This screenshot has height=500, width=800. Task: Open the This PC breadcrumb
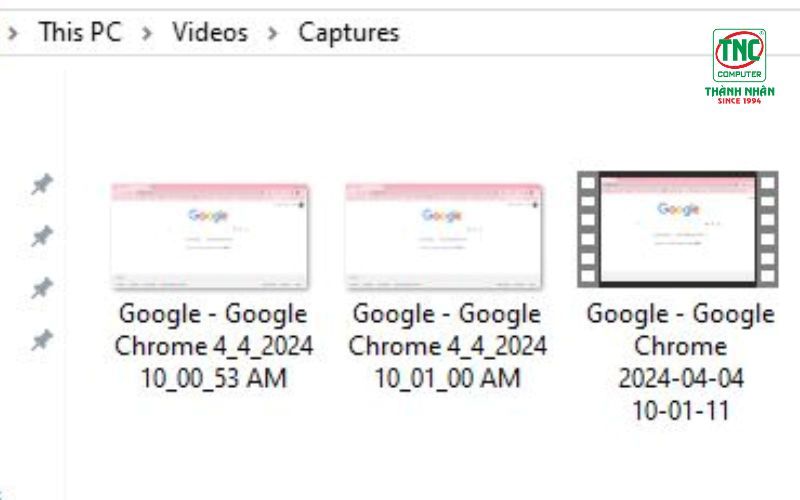80,32
